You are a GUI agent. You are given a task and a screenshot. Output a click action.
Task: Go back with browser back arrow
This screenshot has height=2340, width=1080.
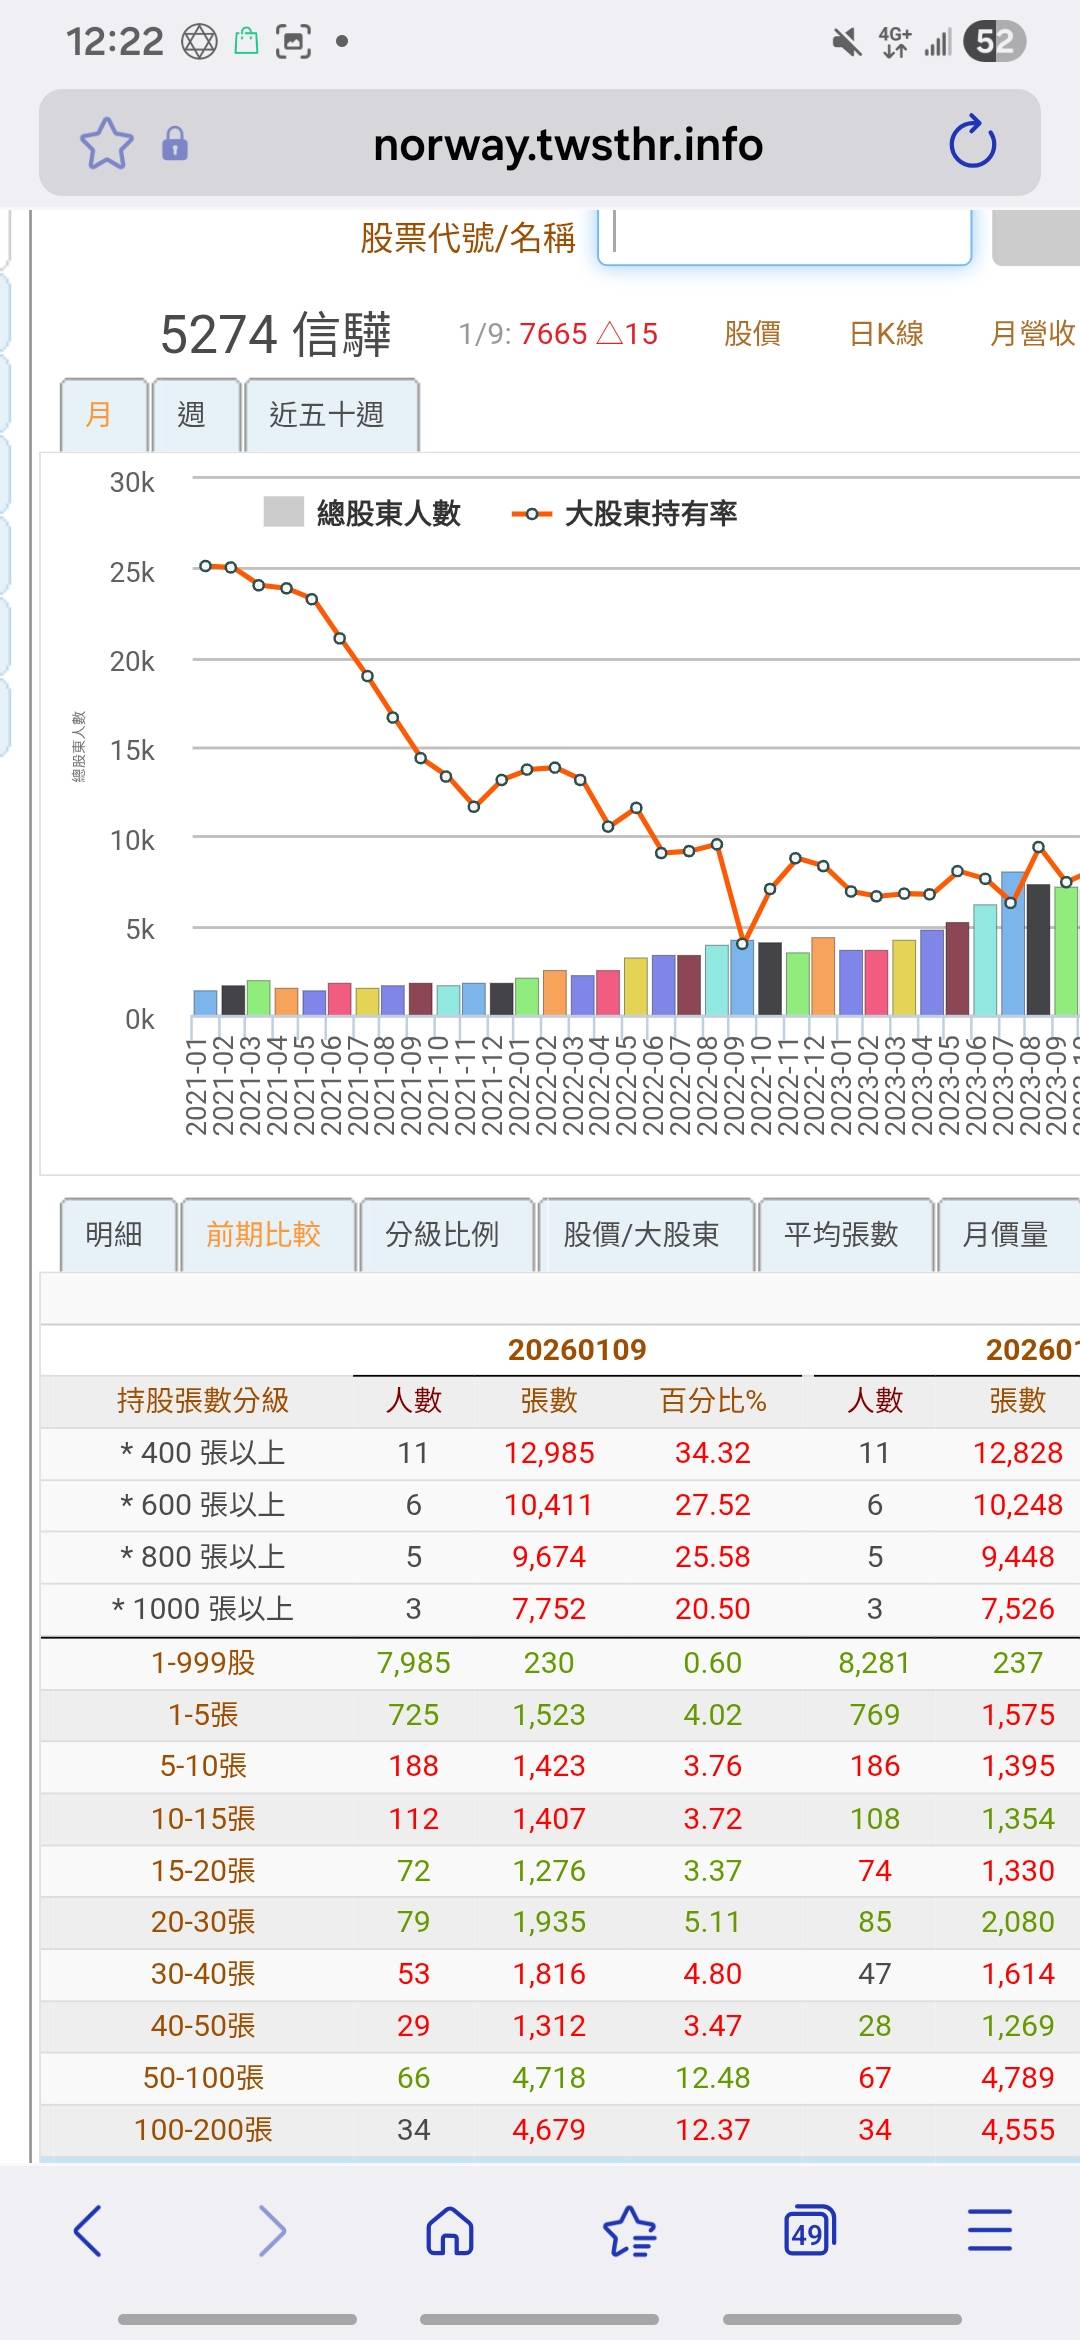88,2231
